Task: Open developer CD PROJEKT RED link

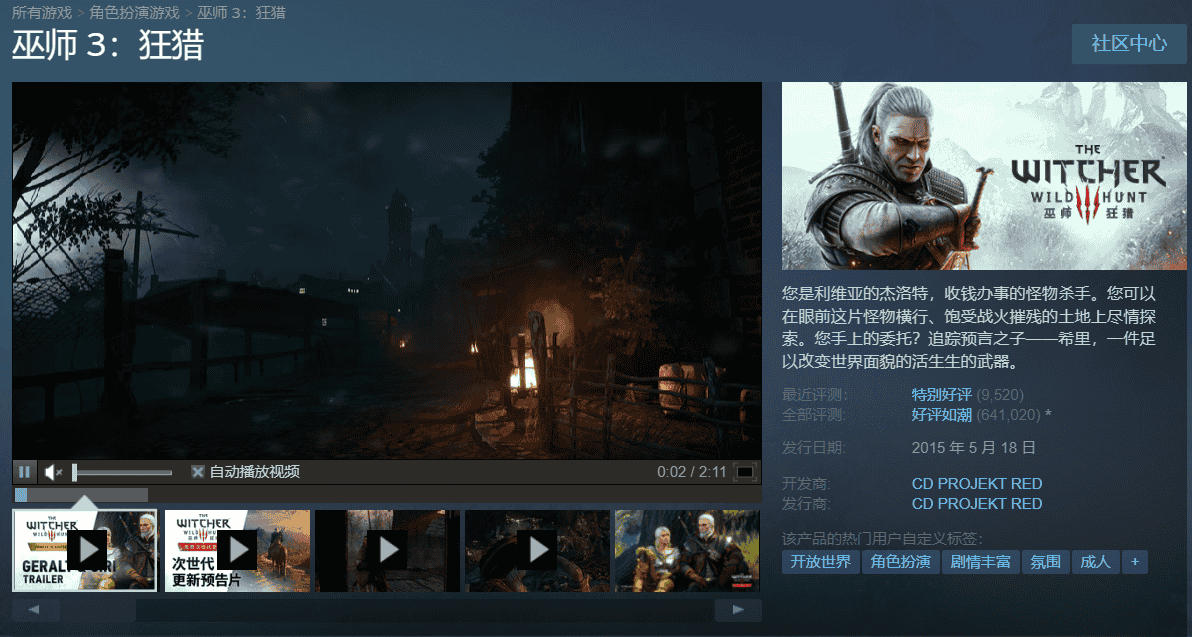Action: [x=977, y=483]
